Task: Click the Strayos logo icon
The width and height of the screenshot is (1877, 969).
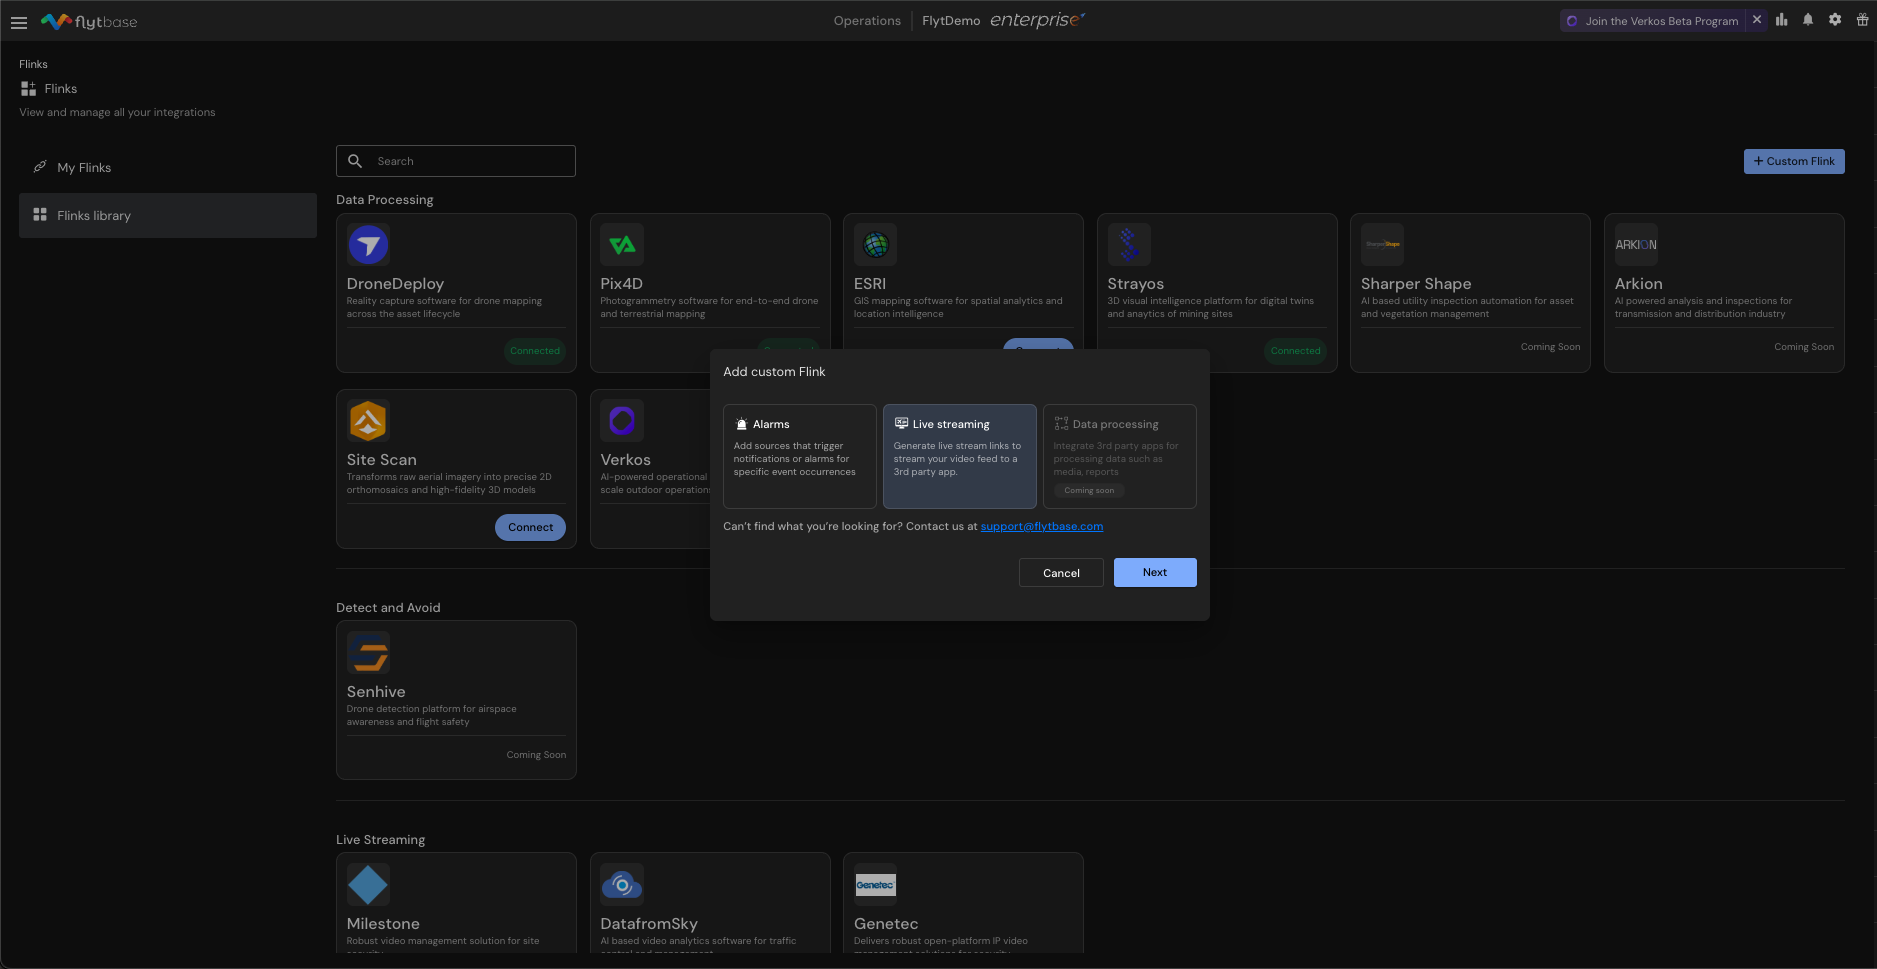Action: (x=1129, y=245)
